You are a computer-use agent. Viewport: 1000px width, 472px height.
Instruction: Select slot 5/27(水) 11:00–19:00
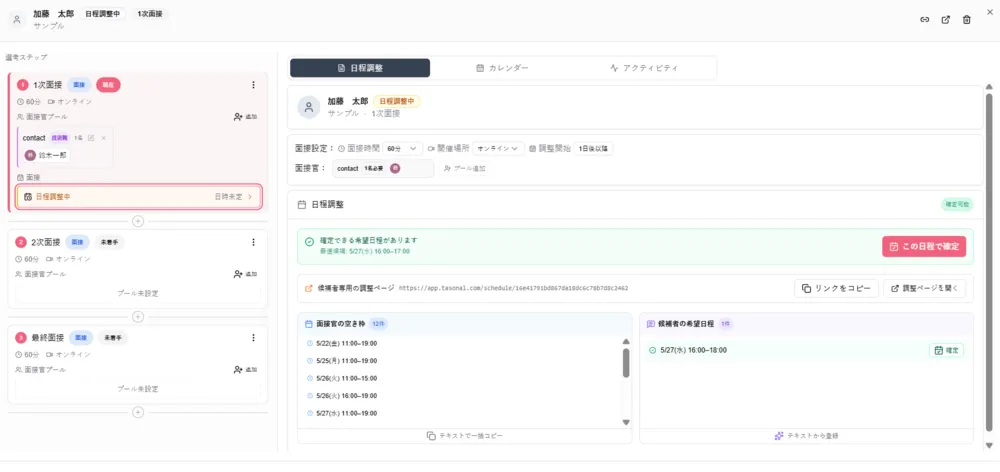(347, 413)
